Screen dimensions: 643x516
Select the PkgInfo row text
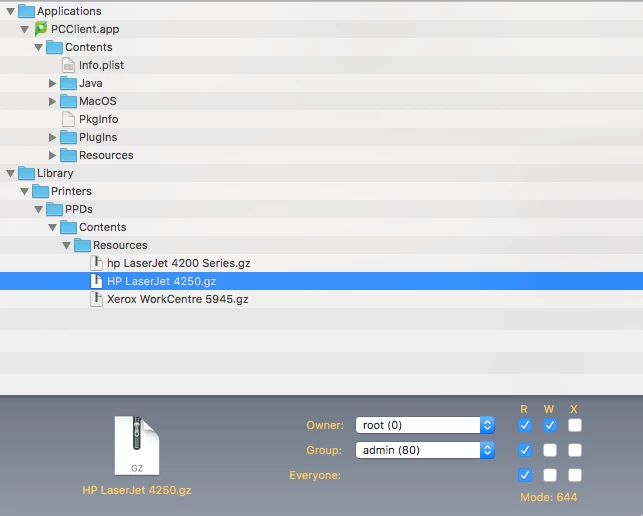98,119
